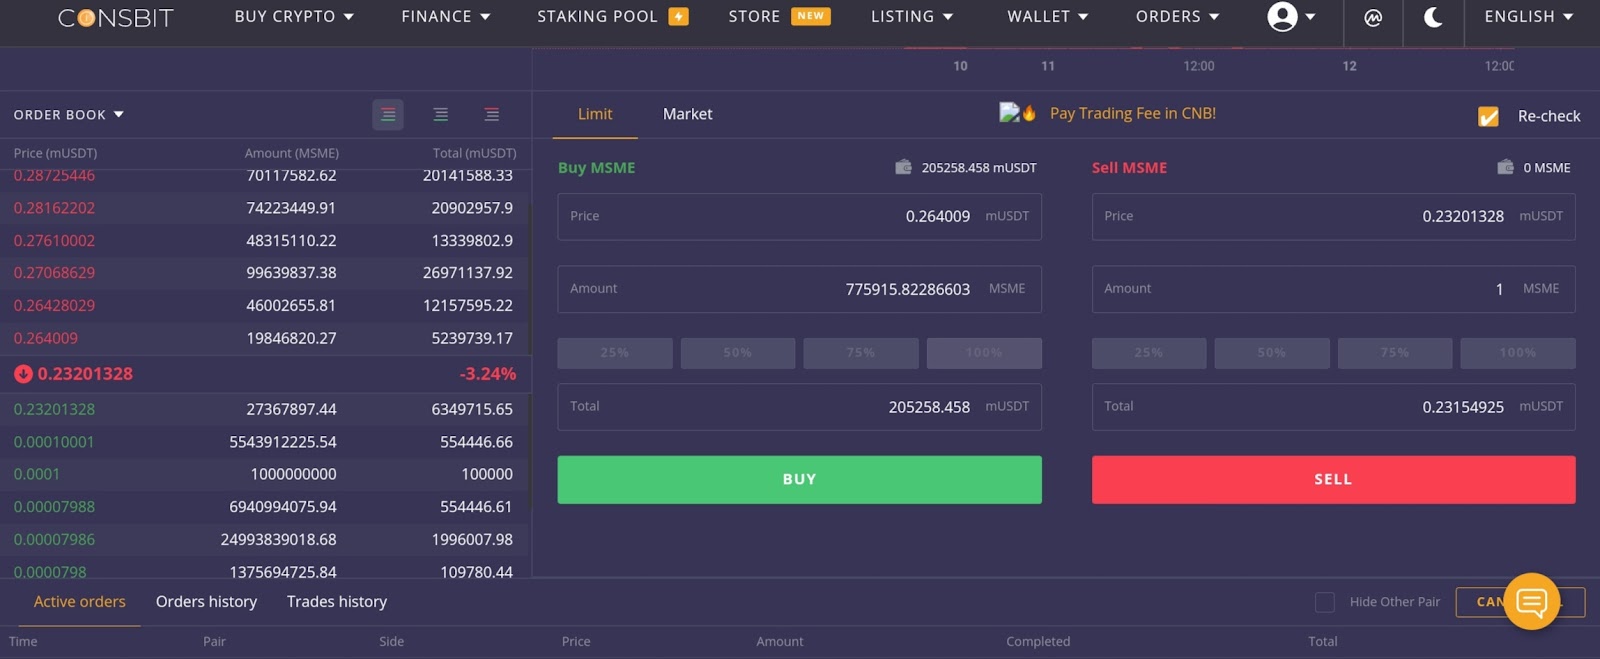
Task: Show both buy and sell orders view
Action: coord(388,115)
